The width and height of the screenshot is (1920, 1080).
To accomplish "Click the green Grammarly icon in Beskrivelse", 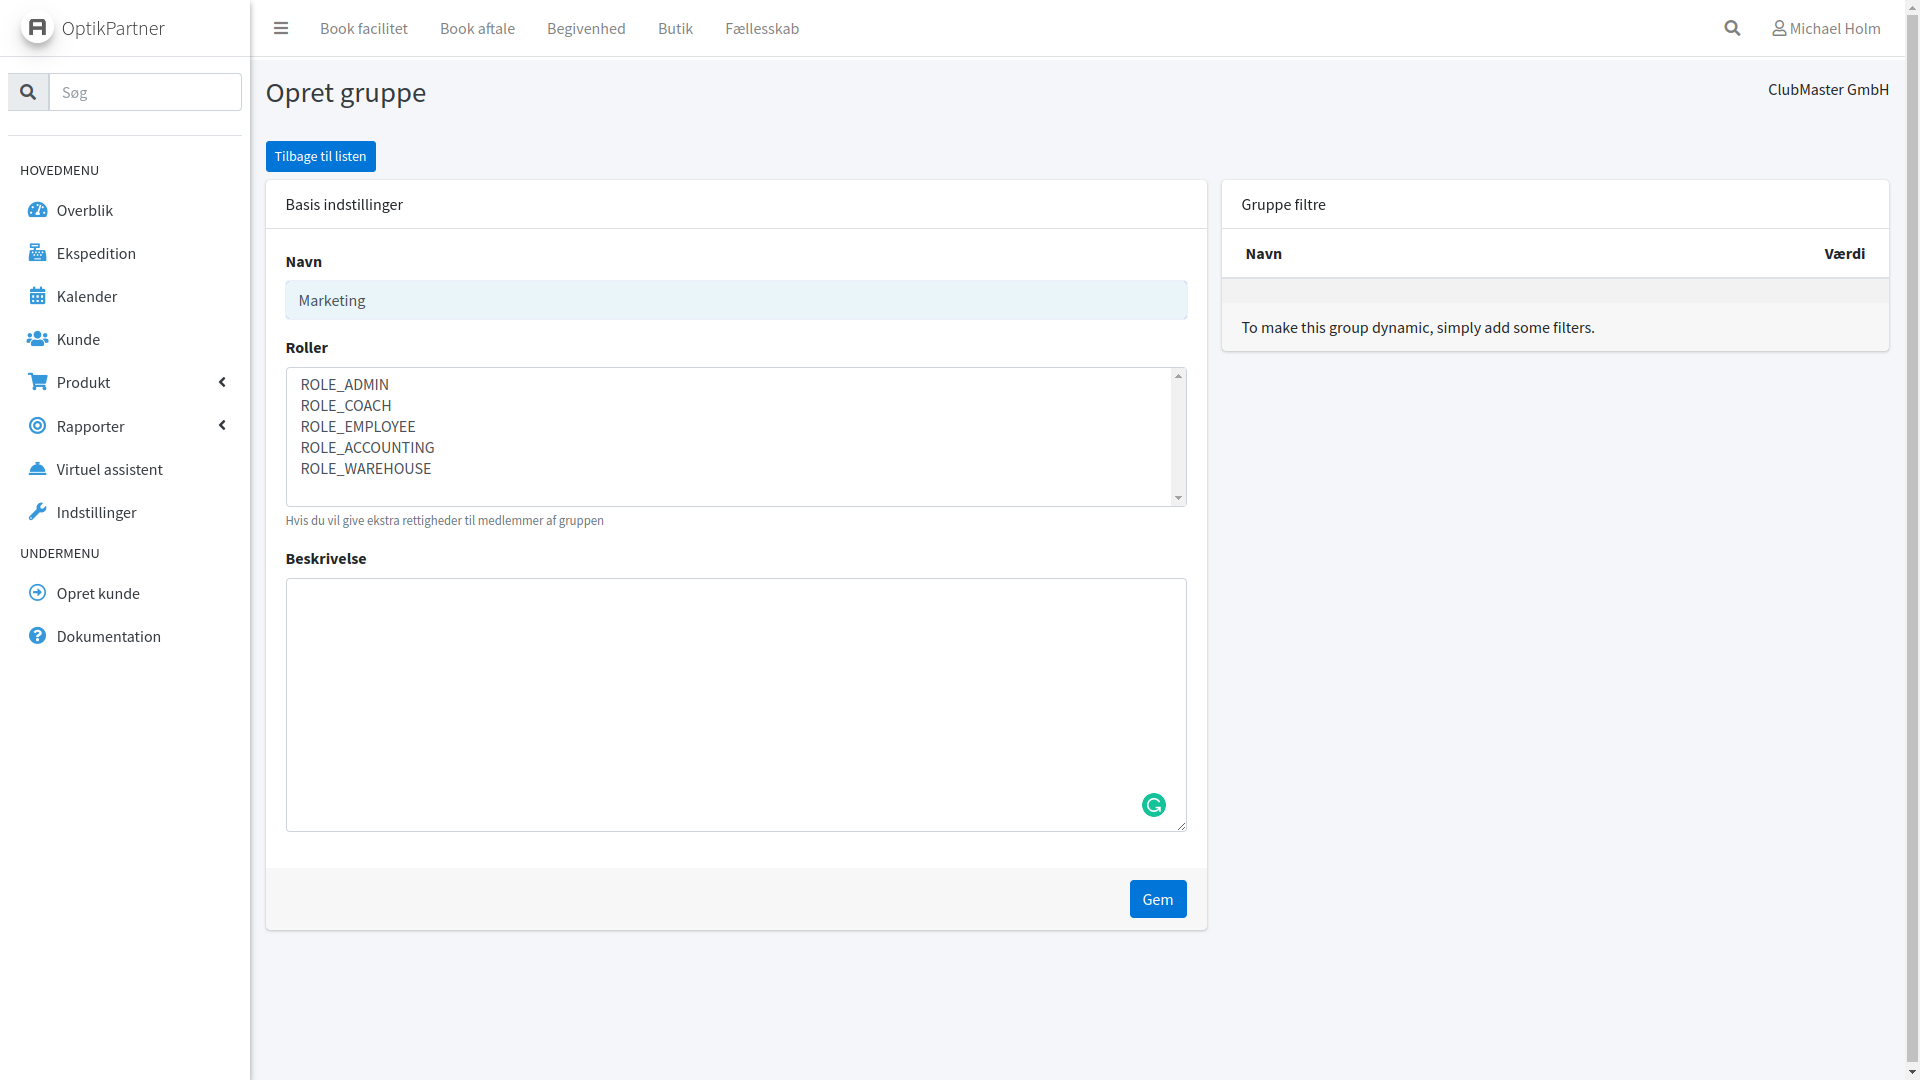I will [x=1153, y=805].
